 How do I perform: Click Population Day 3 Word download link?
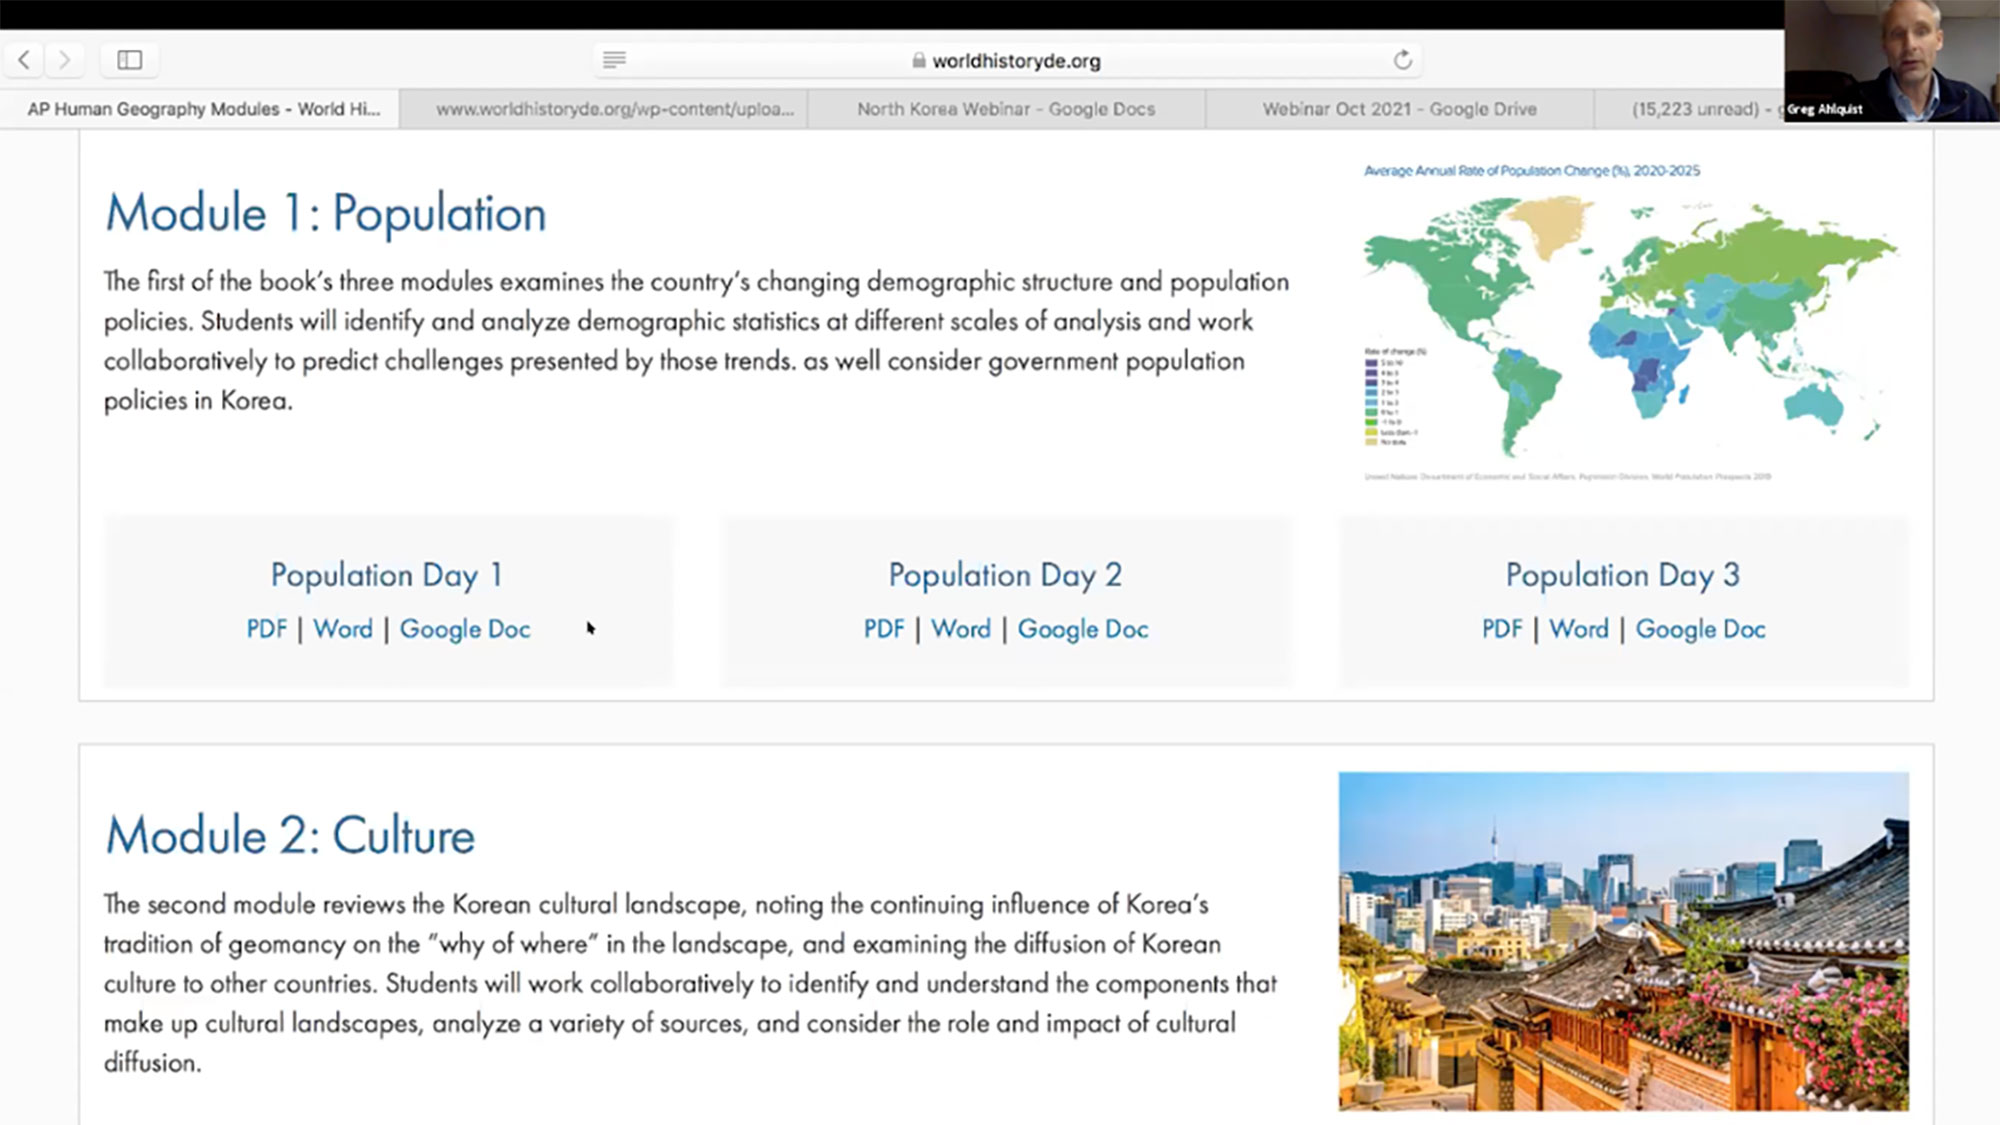[1578, 629]
